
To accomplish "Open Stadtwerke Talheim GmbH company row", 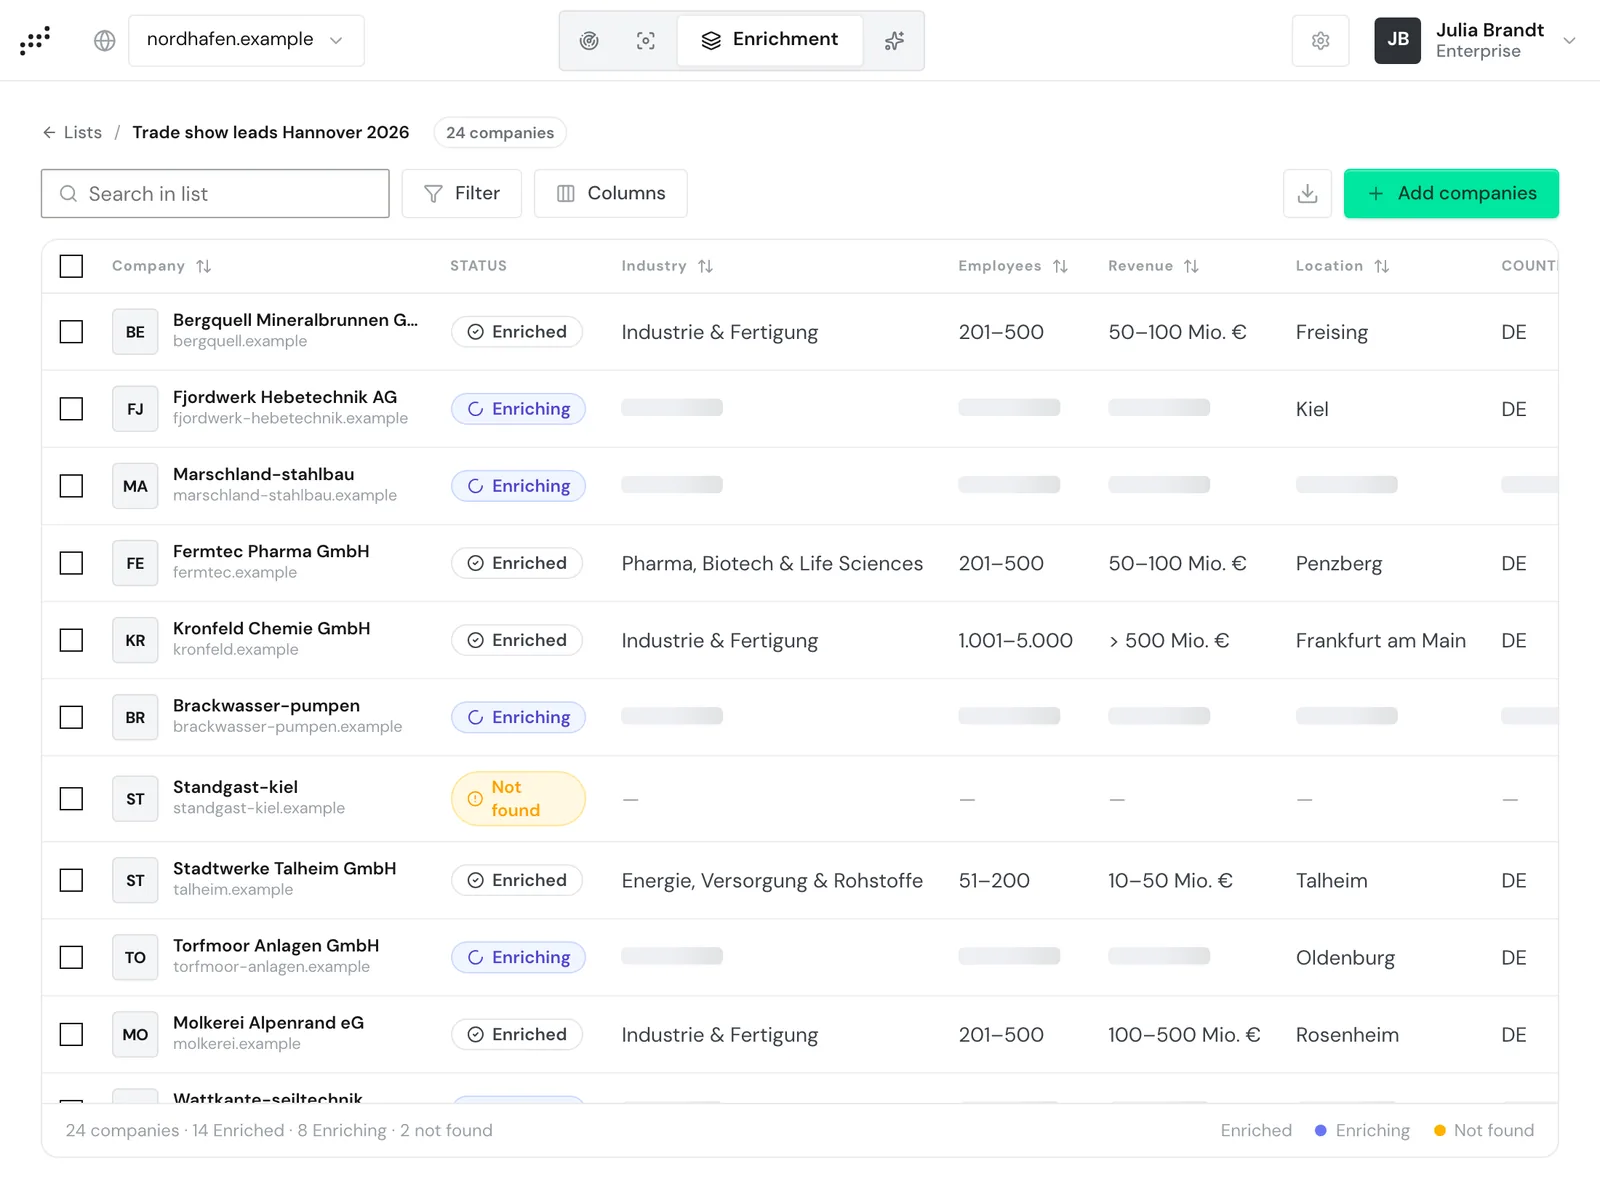I will [800, 880].
